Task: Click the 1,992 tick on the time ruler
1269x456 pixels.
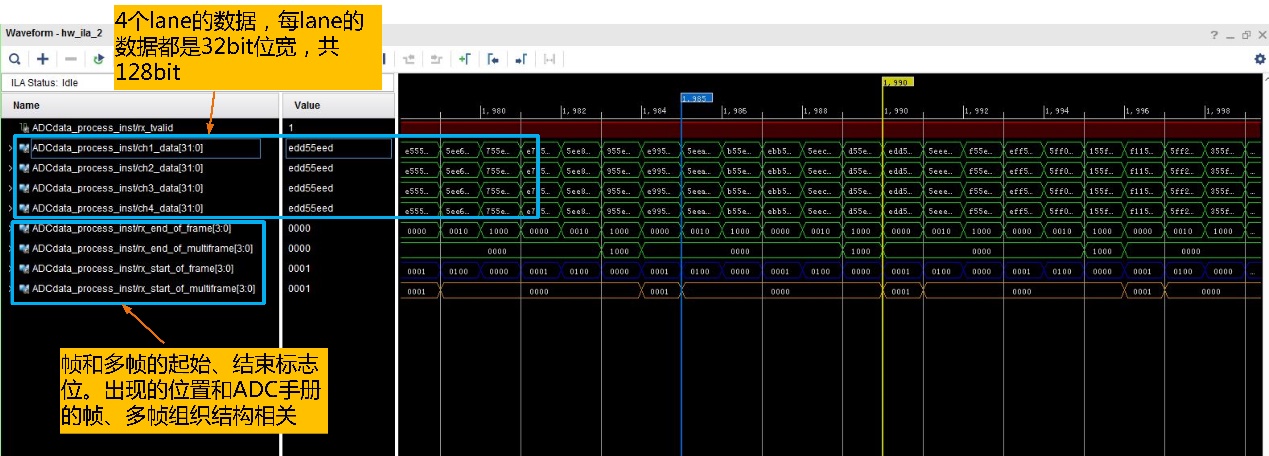Action: (976, 111)
